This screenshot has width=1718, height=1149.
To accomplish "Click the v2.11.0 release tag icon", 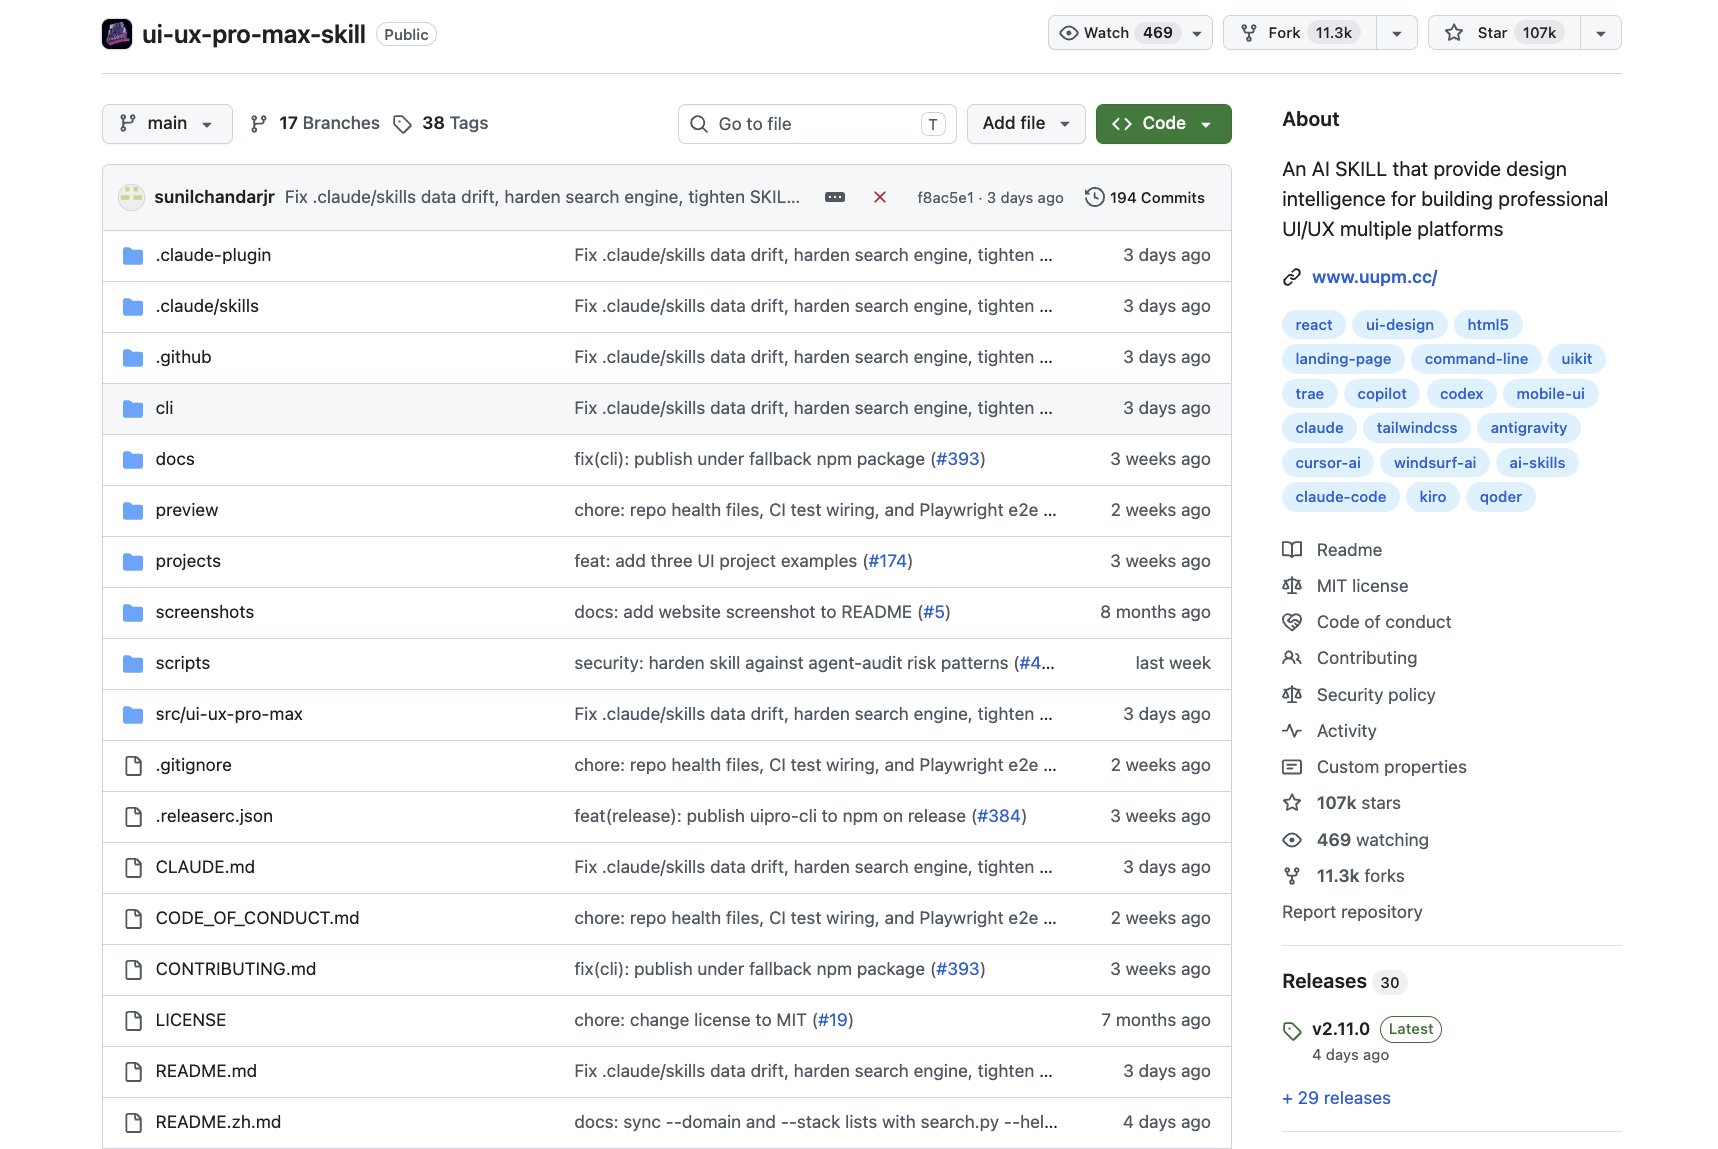I will tap(1292, 1030).
